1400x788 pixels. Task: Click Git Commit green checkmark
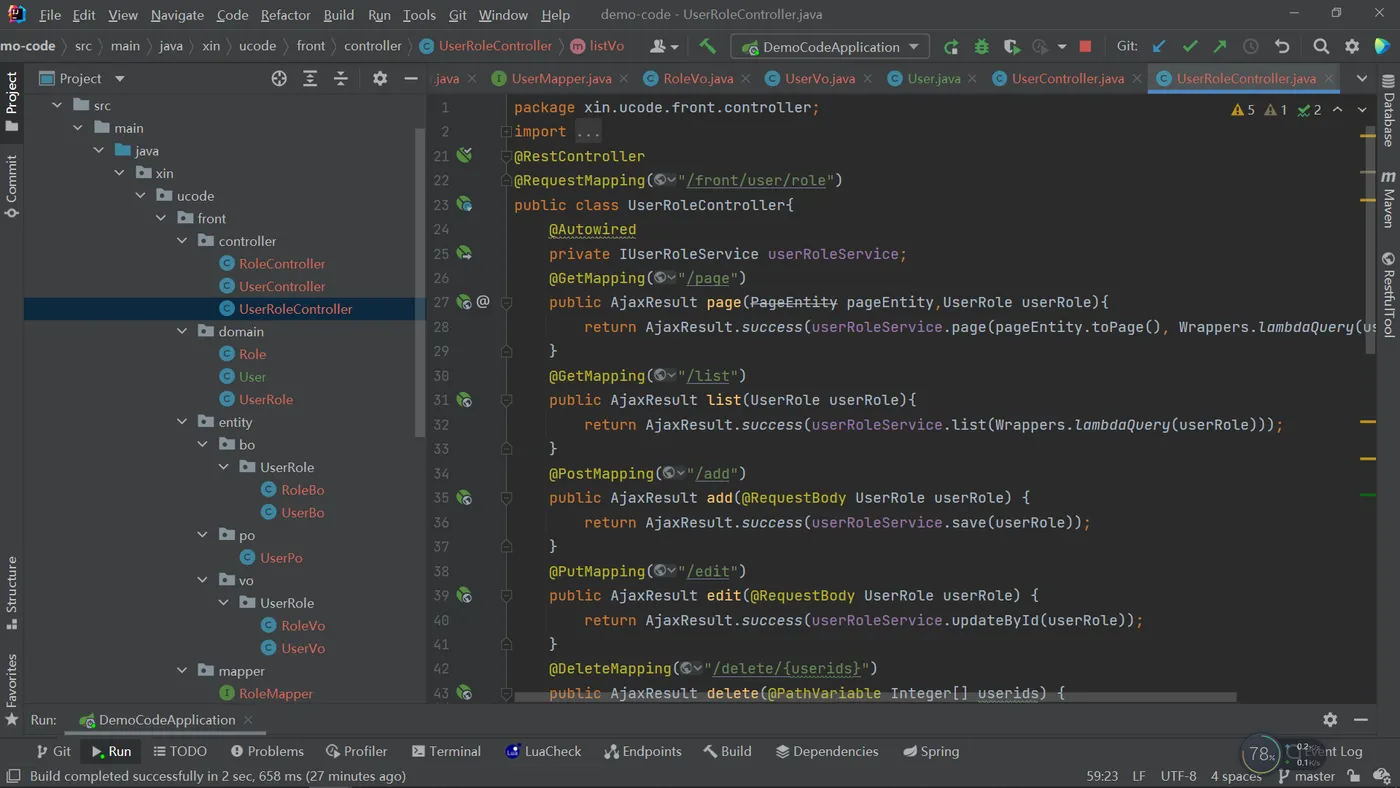pos(1190,46)
